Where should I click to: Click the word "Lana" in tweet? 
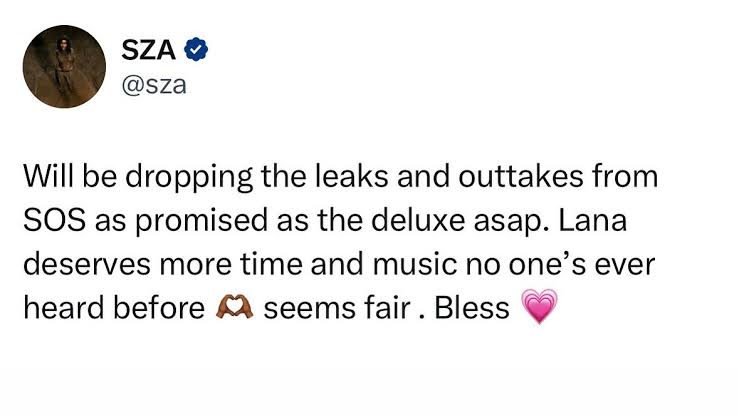coord(593,220)
